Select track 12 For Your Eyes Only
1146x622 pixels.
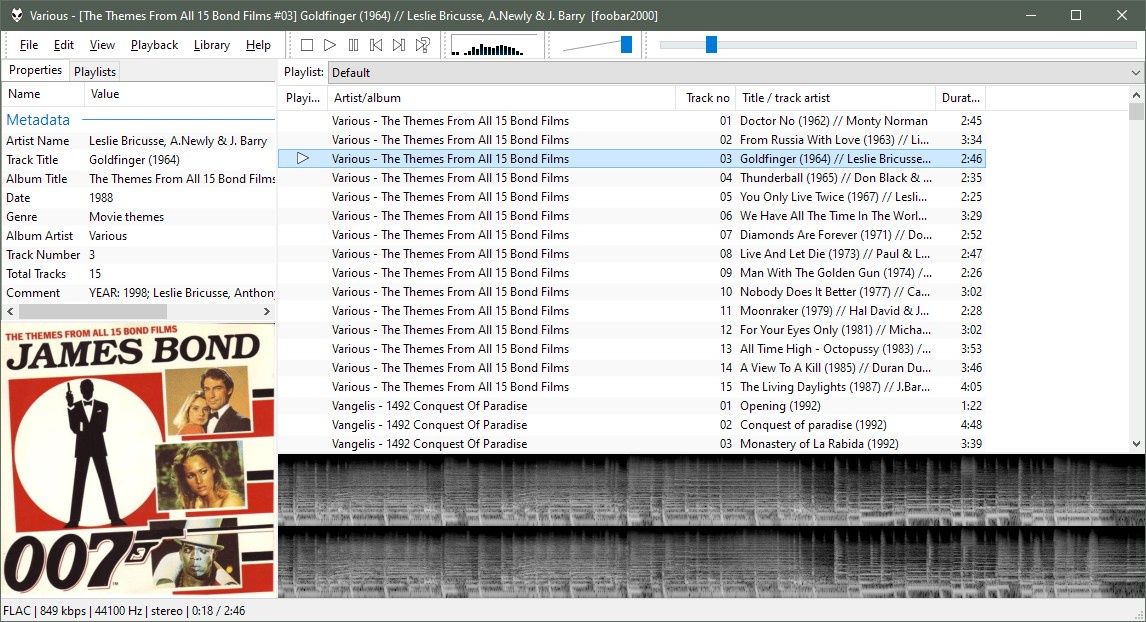631,330
